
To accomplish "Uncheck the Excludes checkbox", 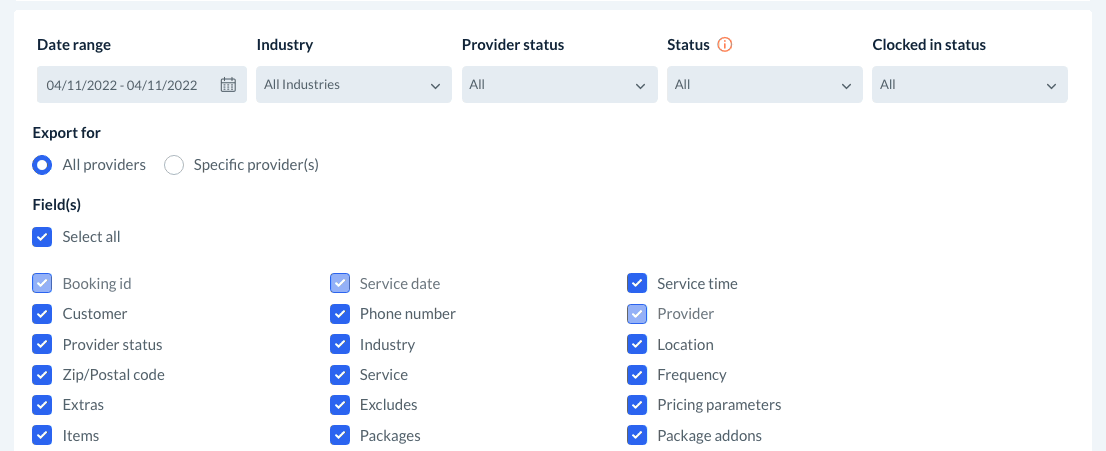I will pos(340,405).
